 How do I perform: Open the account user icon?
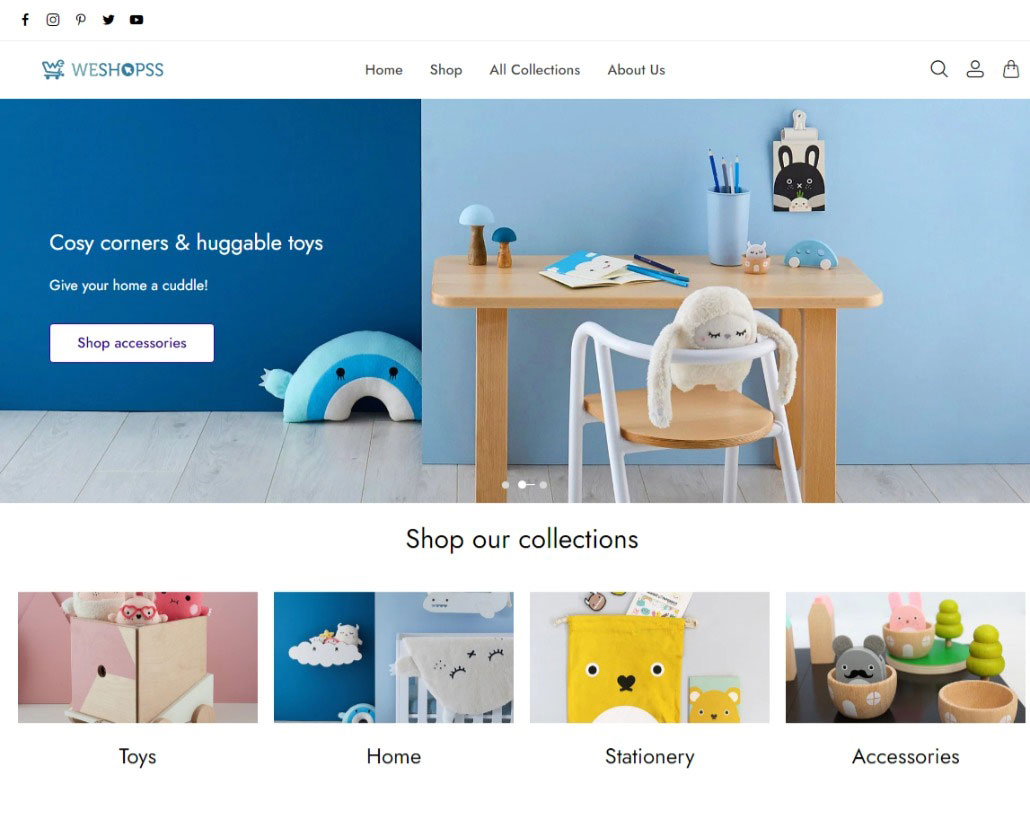(x=975, y=69)
